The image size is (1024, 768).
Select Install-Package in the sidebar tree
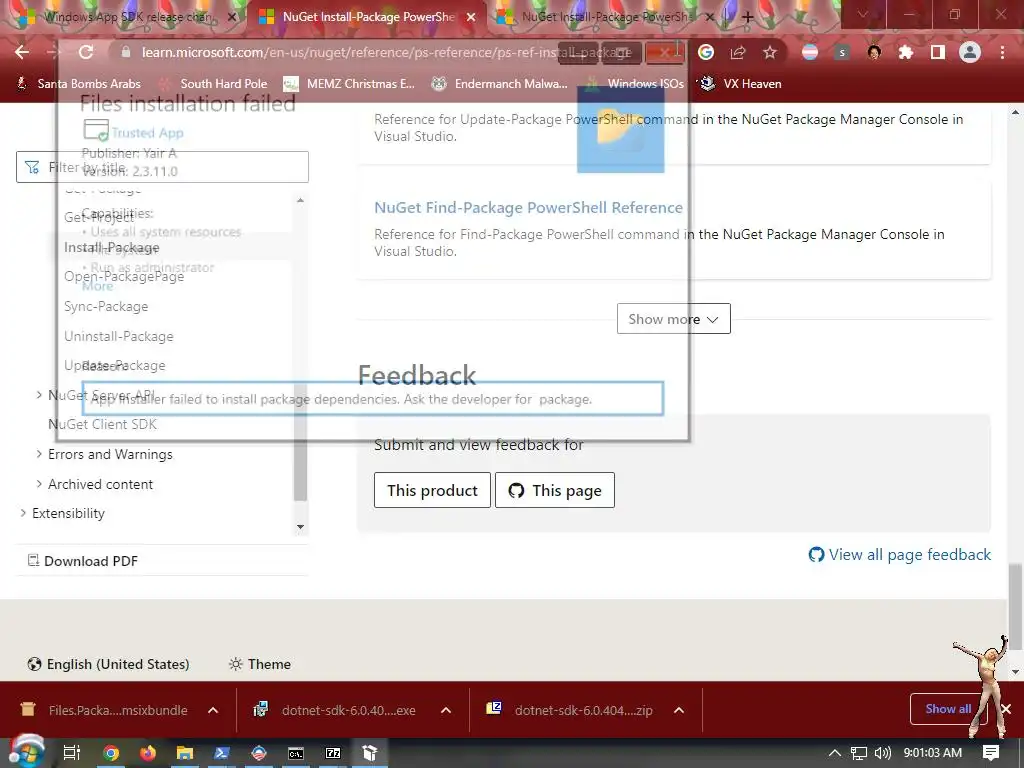point(112,248)
